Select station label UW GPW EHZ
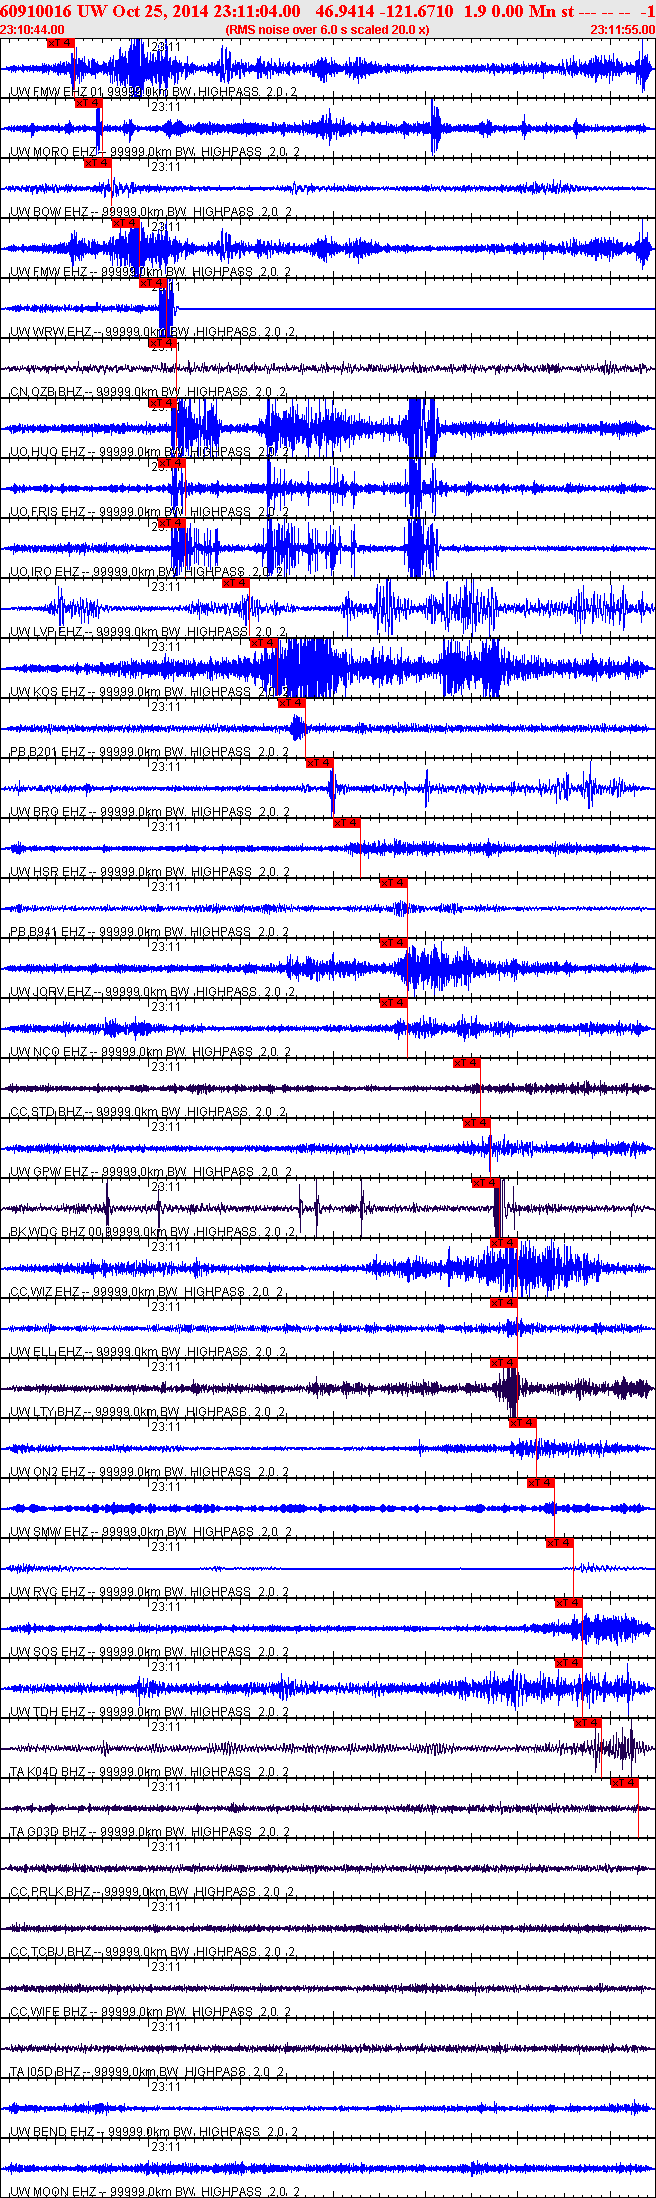This screenshot has height=2198, width=656. coord(50,1172)
